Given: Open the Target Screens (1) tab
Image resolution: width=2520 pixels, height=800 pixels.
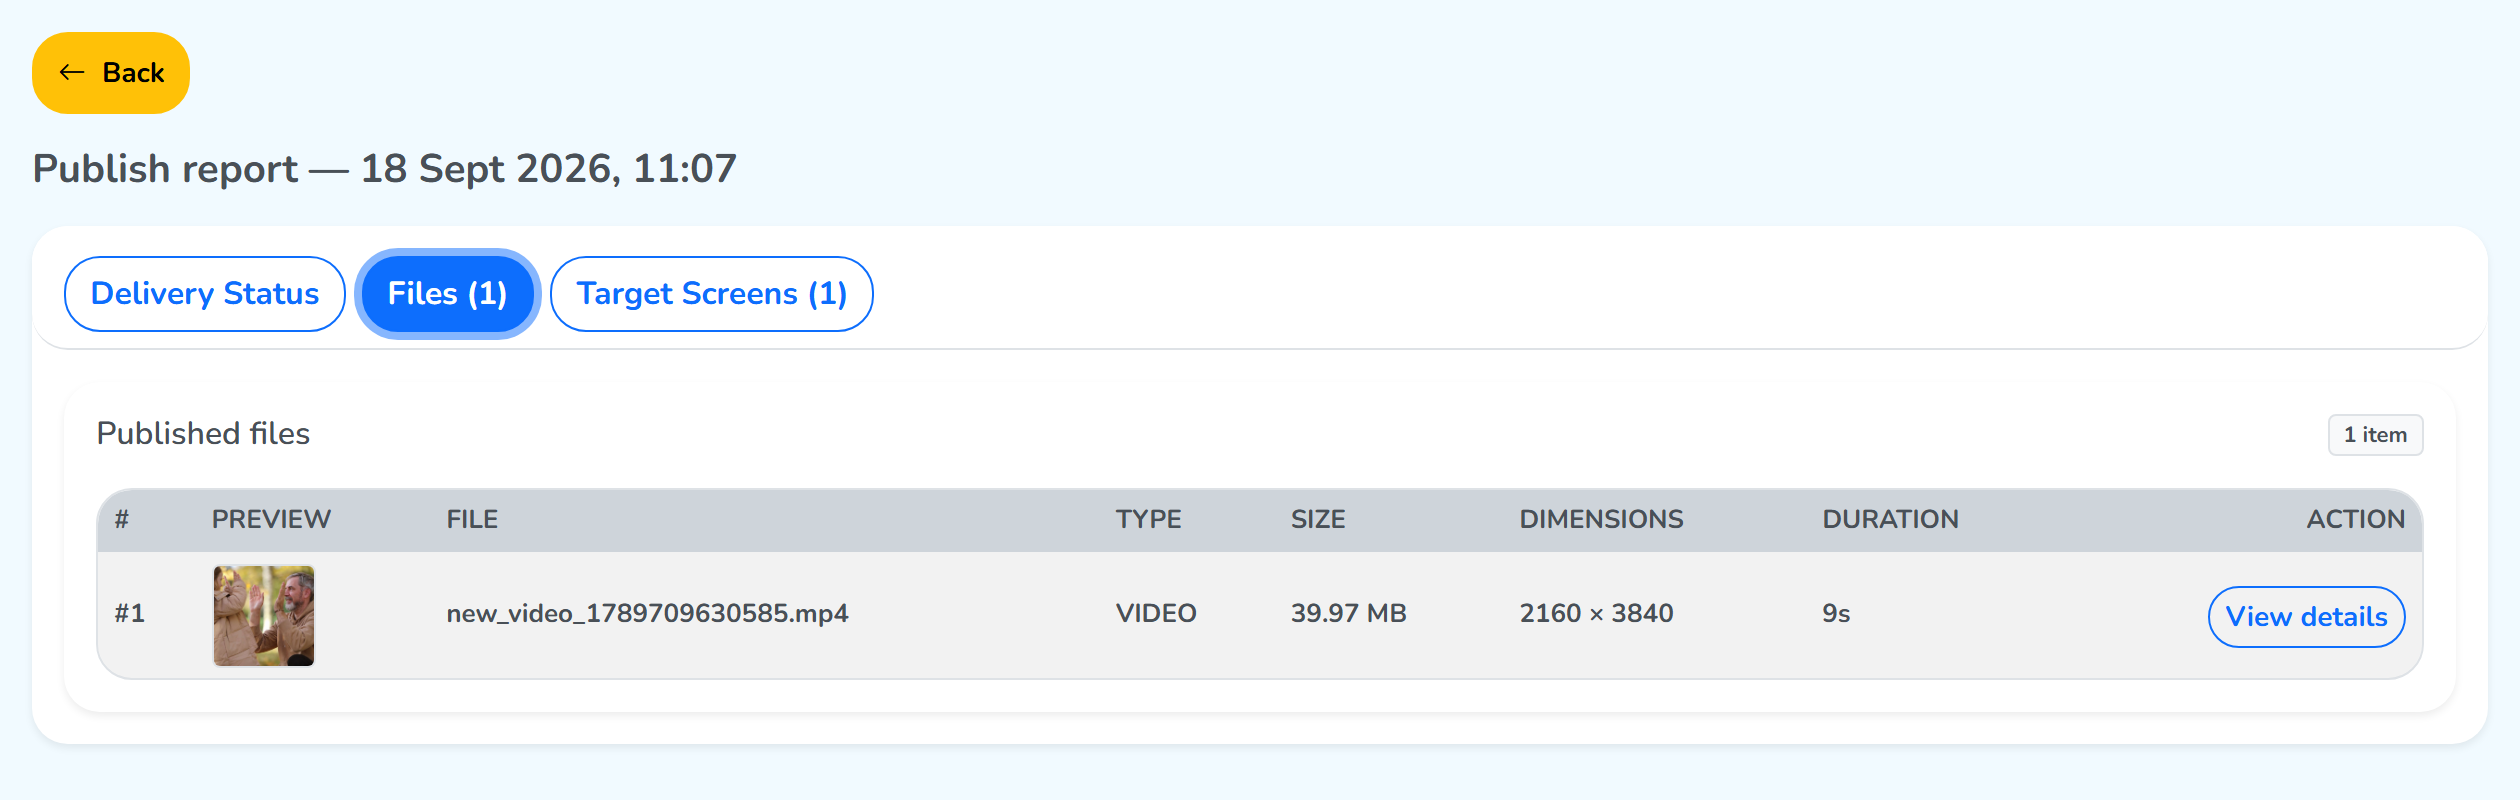Looking at the screenshot, I should 712,294.
